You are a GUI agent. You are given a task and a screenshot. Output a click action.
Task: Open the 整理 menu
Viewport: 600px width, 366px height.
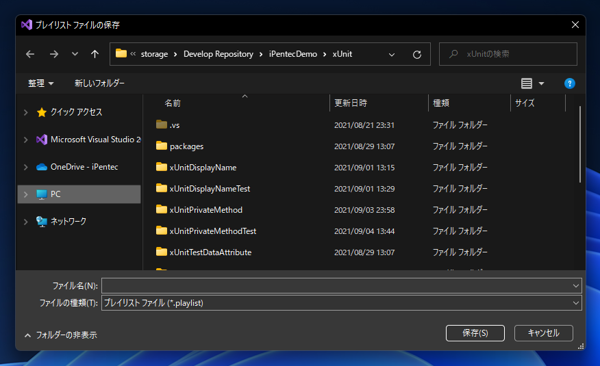(41, 83)
